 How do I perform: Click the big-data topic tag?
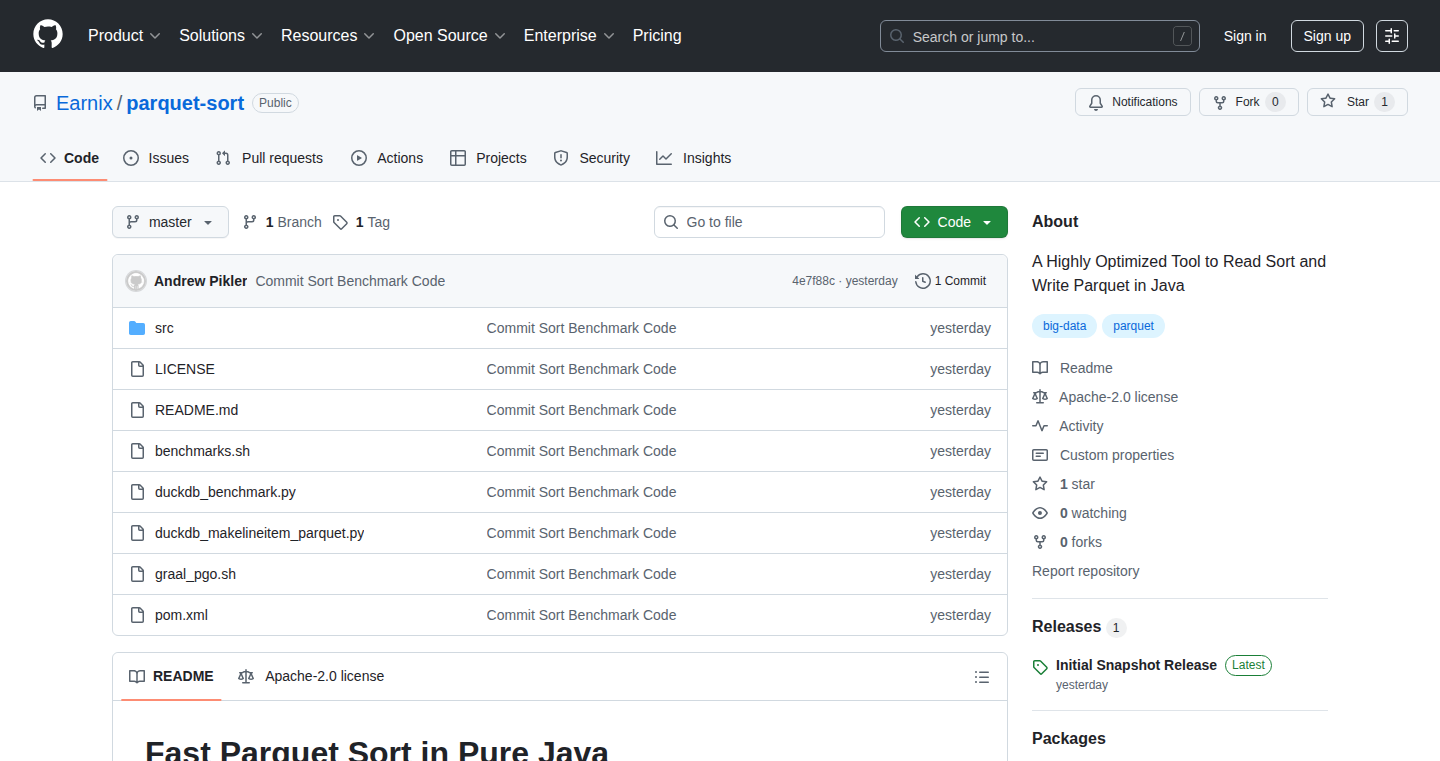tap(1065, 326)
